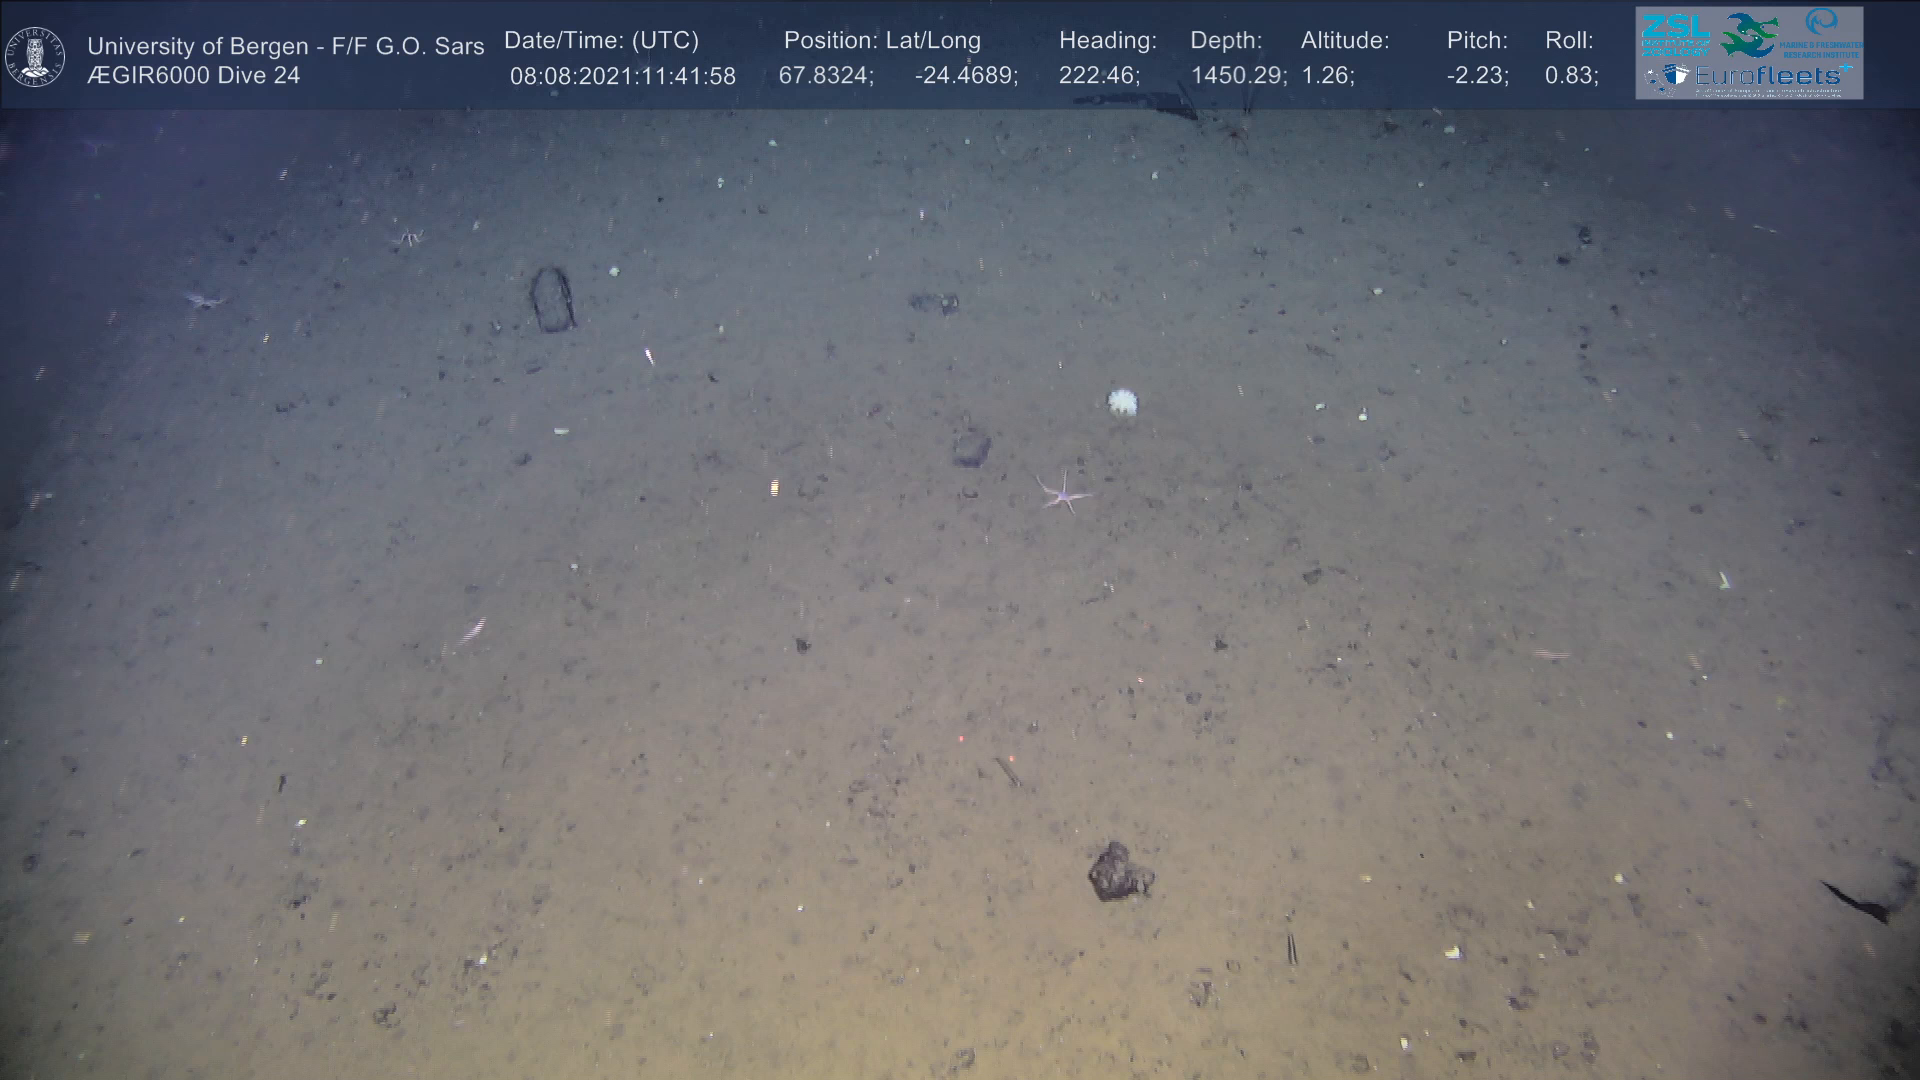Click the ÆGIR6000 Dive 24 label

[193, 76]
